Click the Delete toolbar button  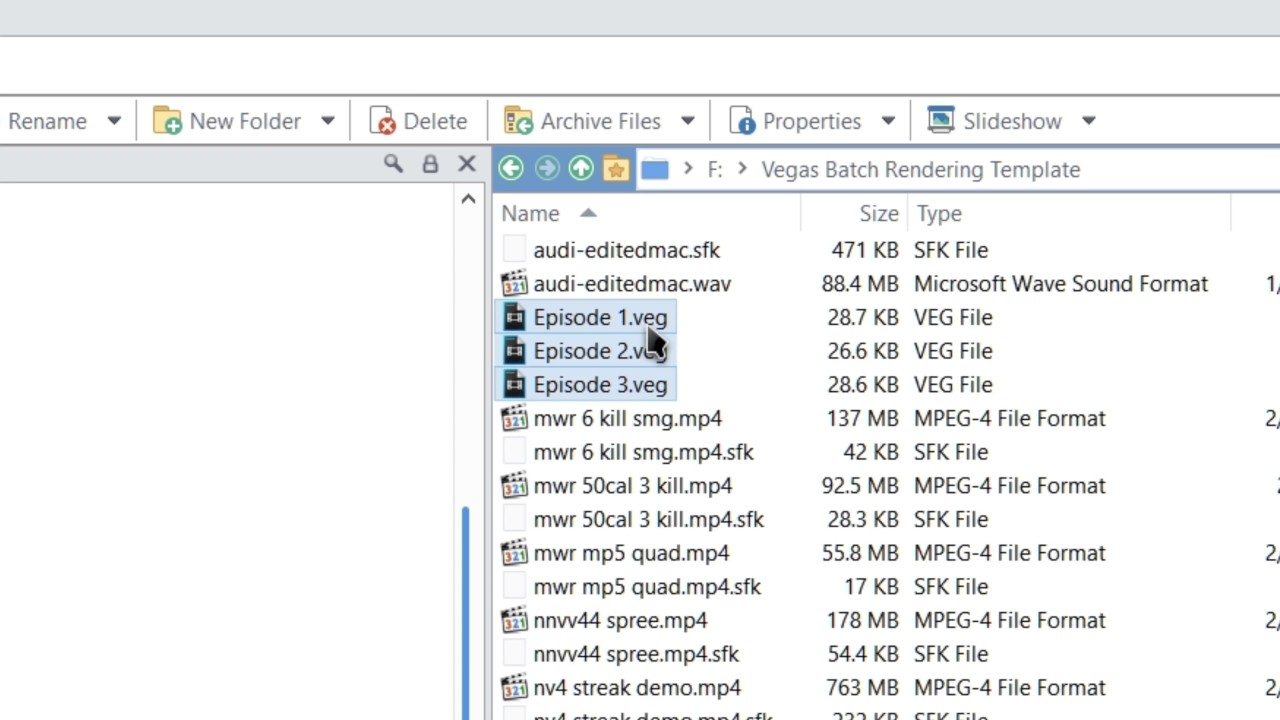click(418, 121)
